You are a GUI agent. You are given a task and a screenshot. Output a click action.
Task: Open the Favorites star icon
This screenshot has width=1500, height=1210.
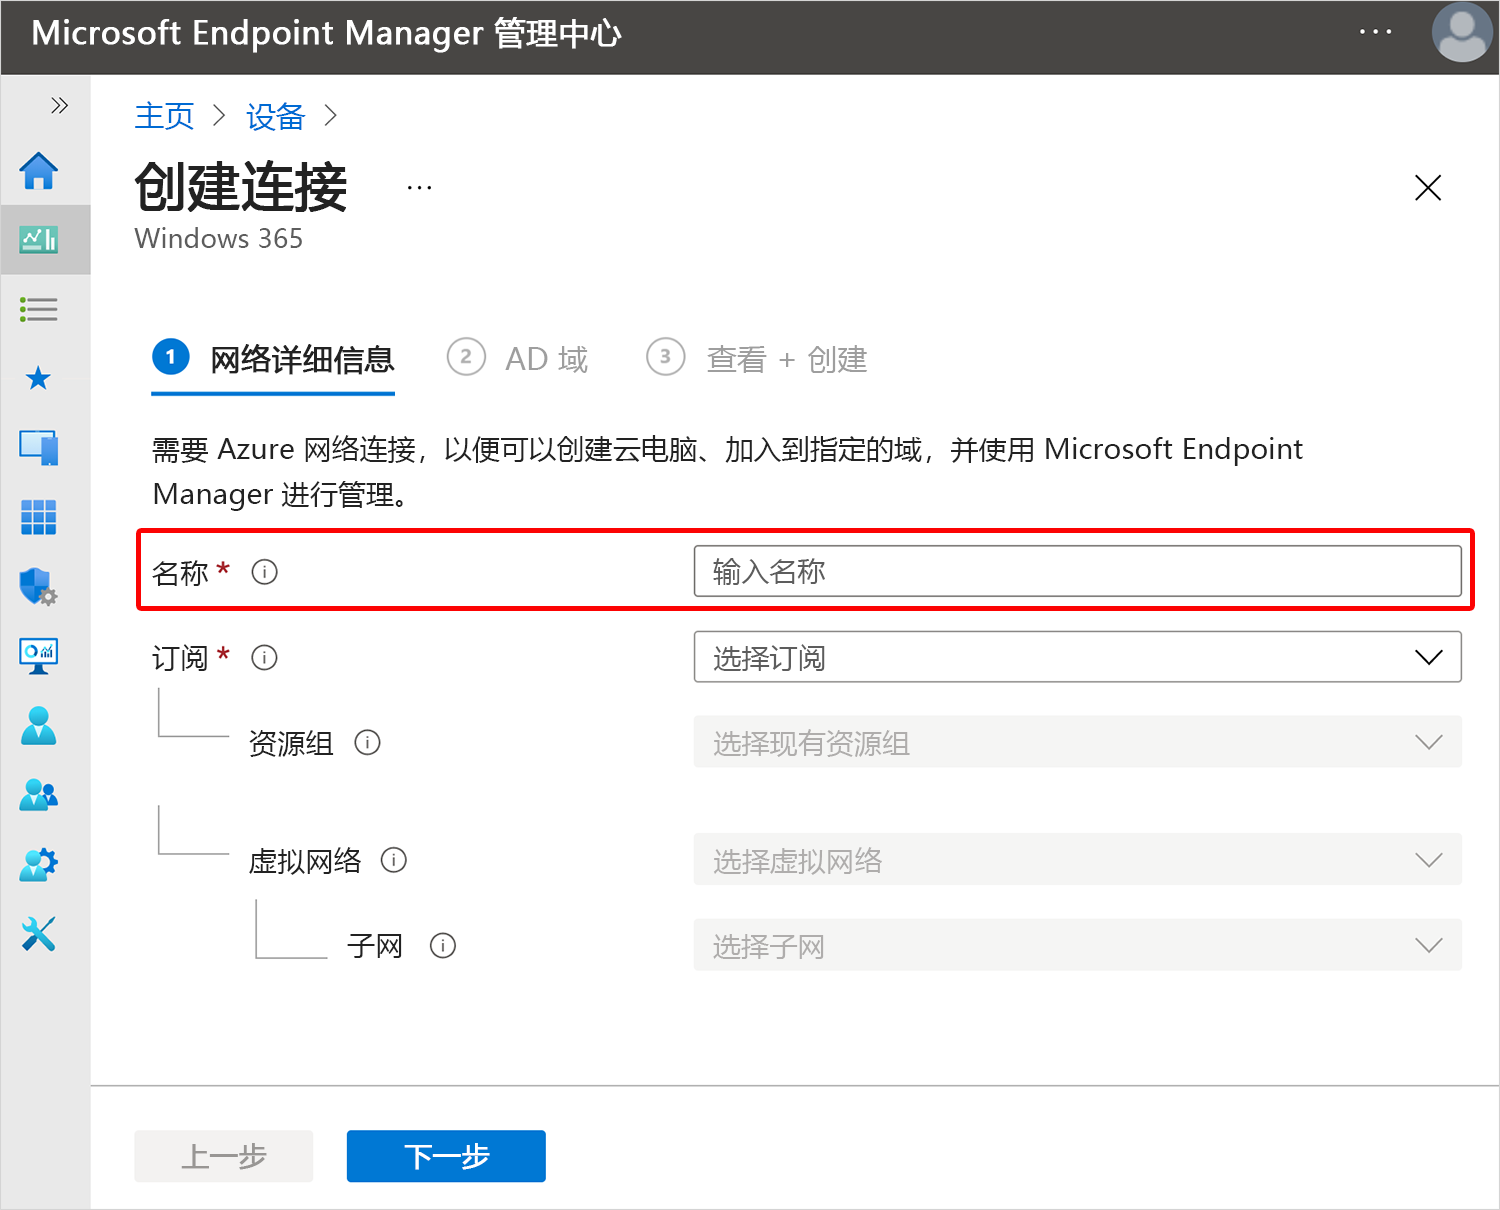pos(39,378)
